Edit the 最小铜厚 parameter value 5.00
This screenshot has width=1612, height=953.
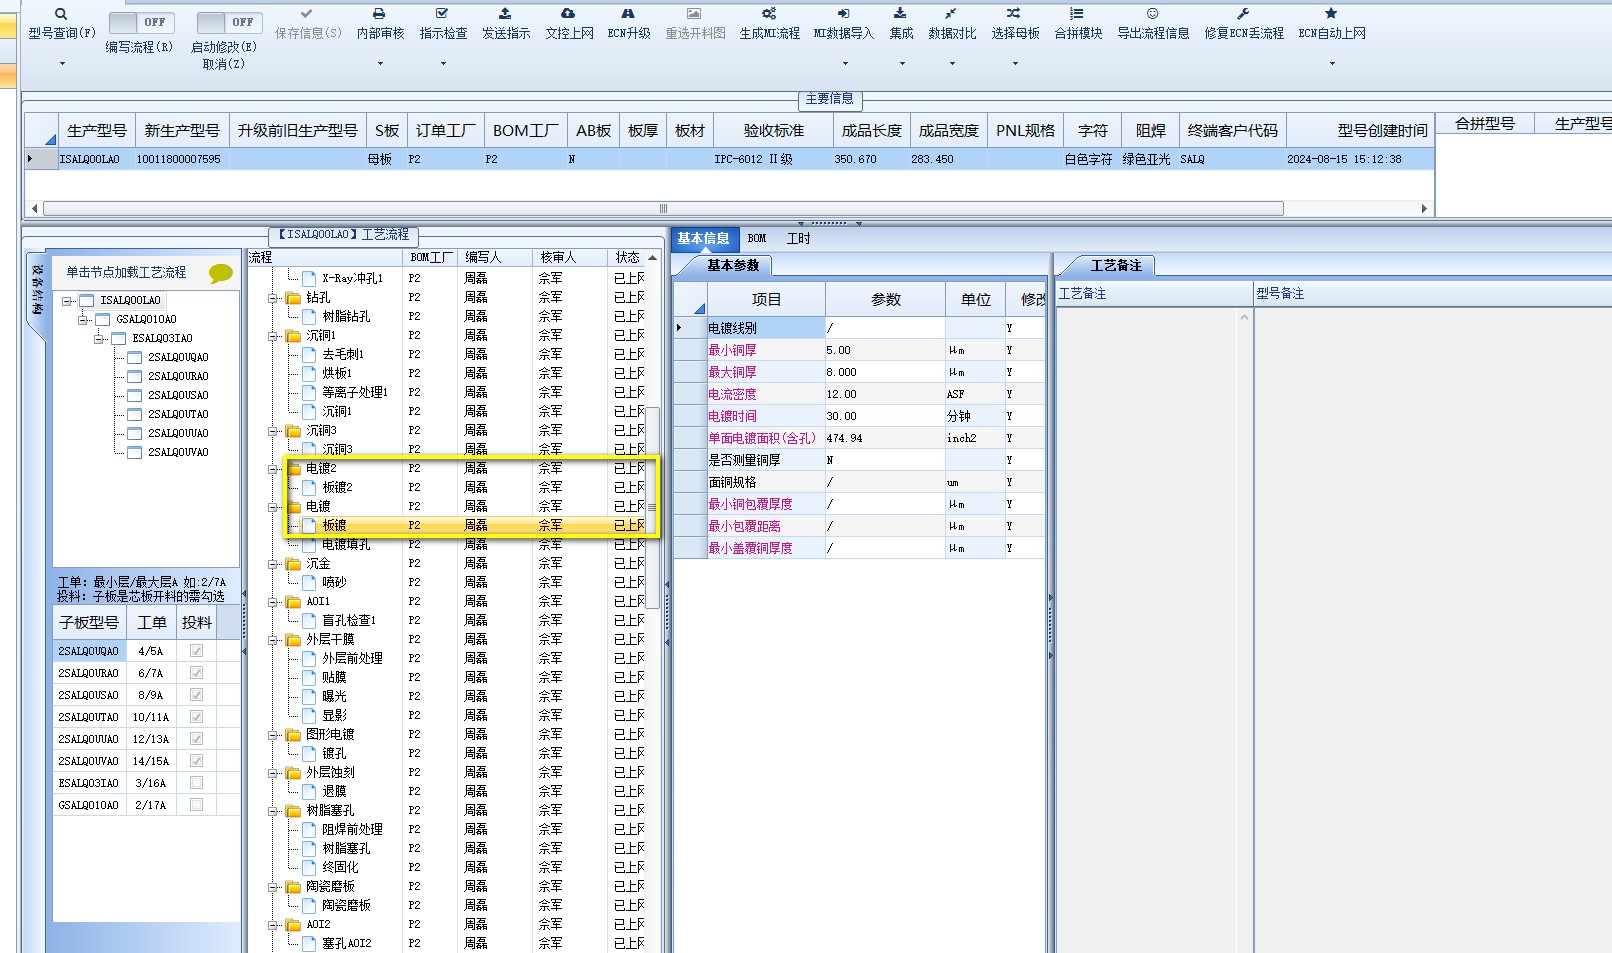coord(885,351)
